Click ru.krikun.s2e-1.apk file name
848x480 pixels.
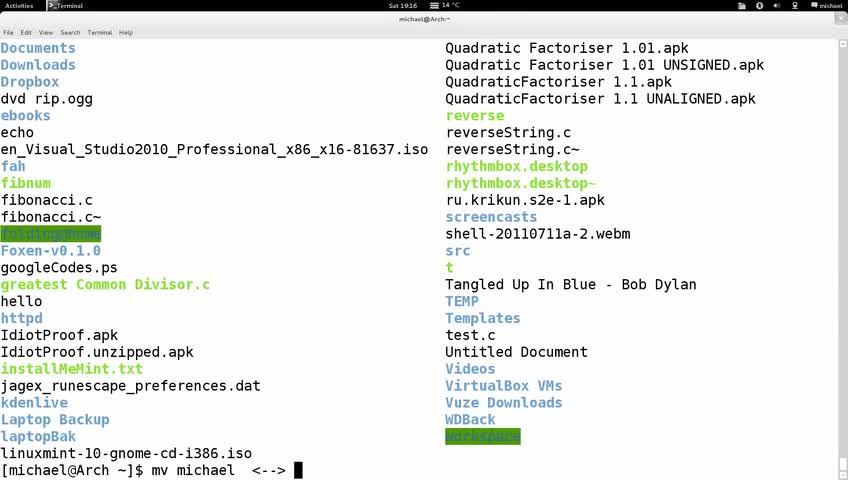pyautogui.click(x=525, y=200)
